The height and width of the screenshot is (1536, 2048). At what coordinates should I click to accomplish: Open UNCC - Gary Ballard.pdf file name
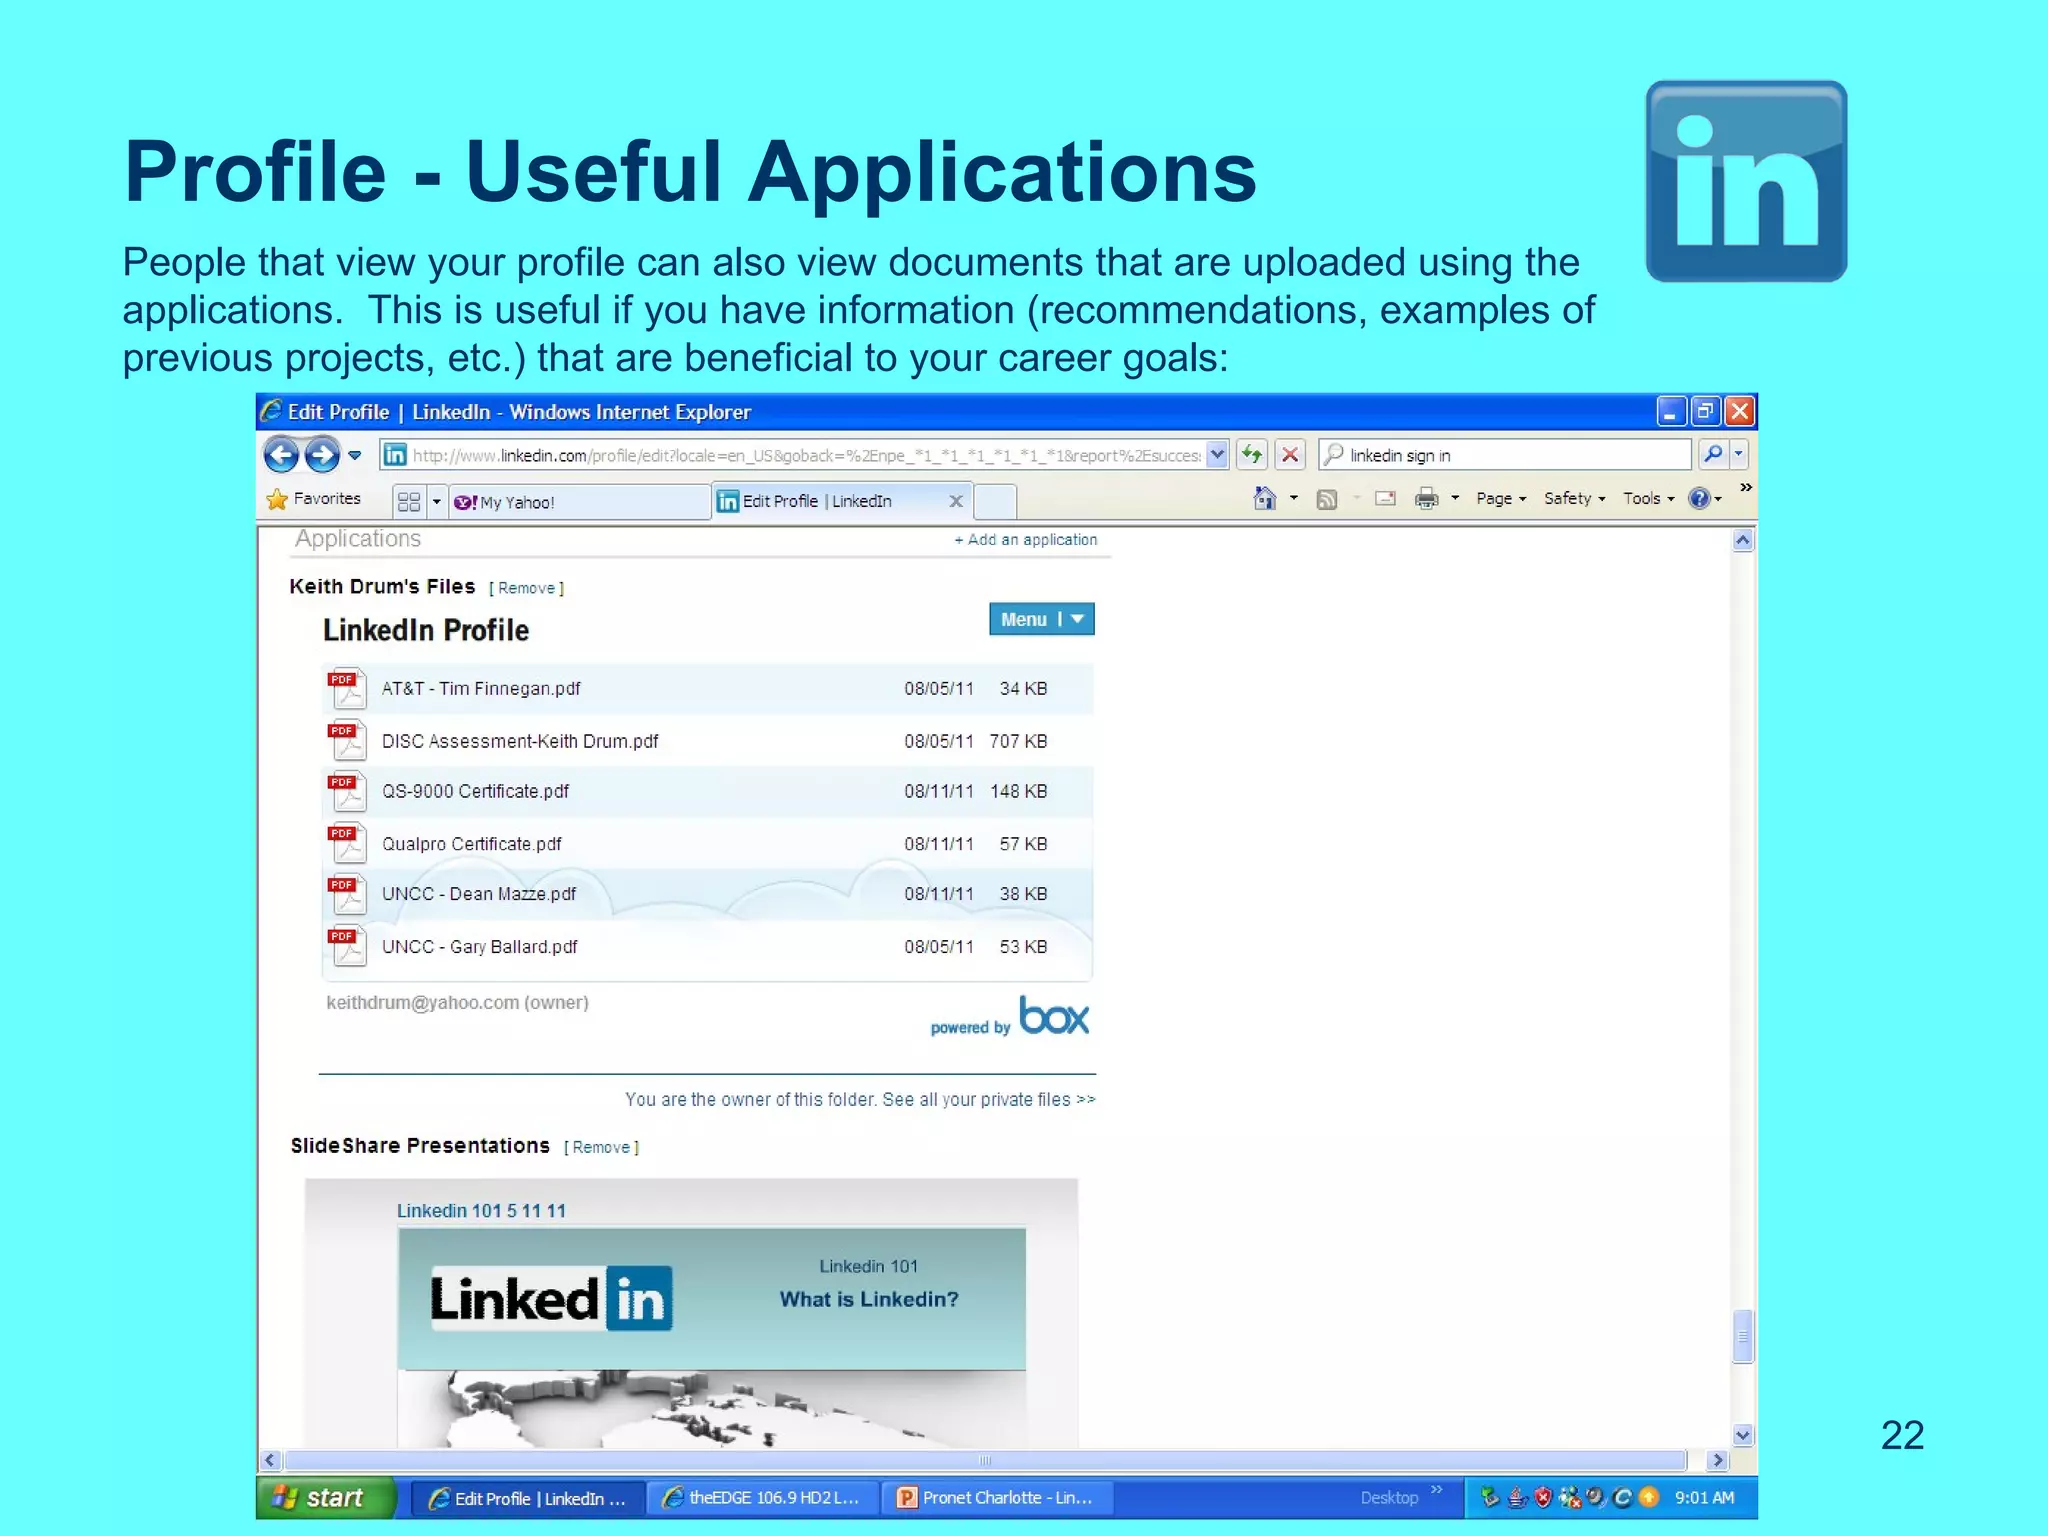(479, 947)
